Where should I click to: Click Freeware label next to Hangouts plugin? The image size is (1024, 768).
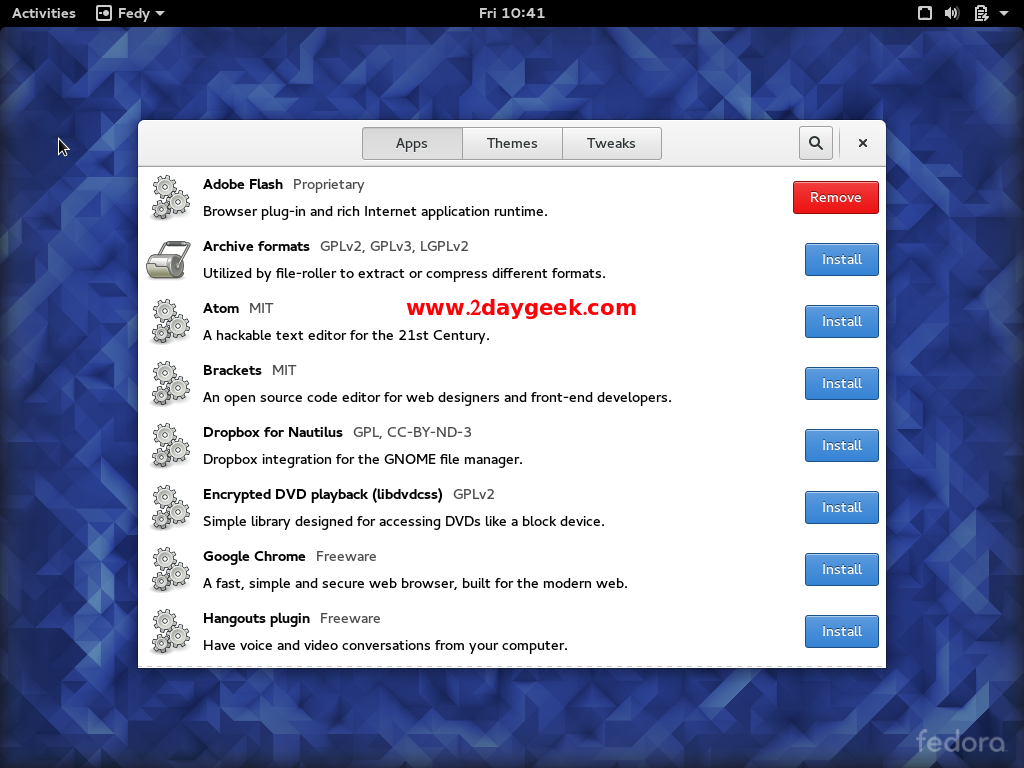(x=350, y=618)
